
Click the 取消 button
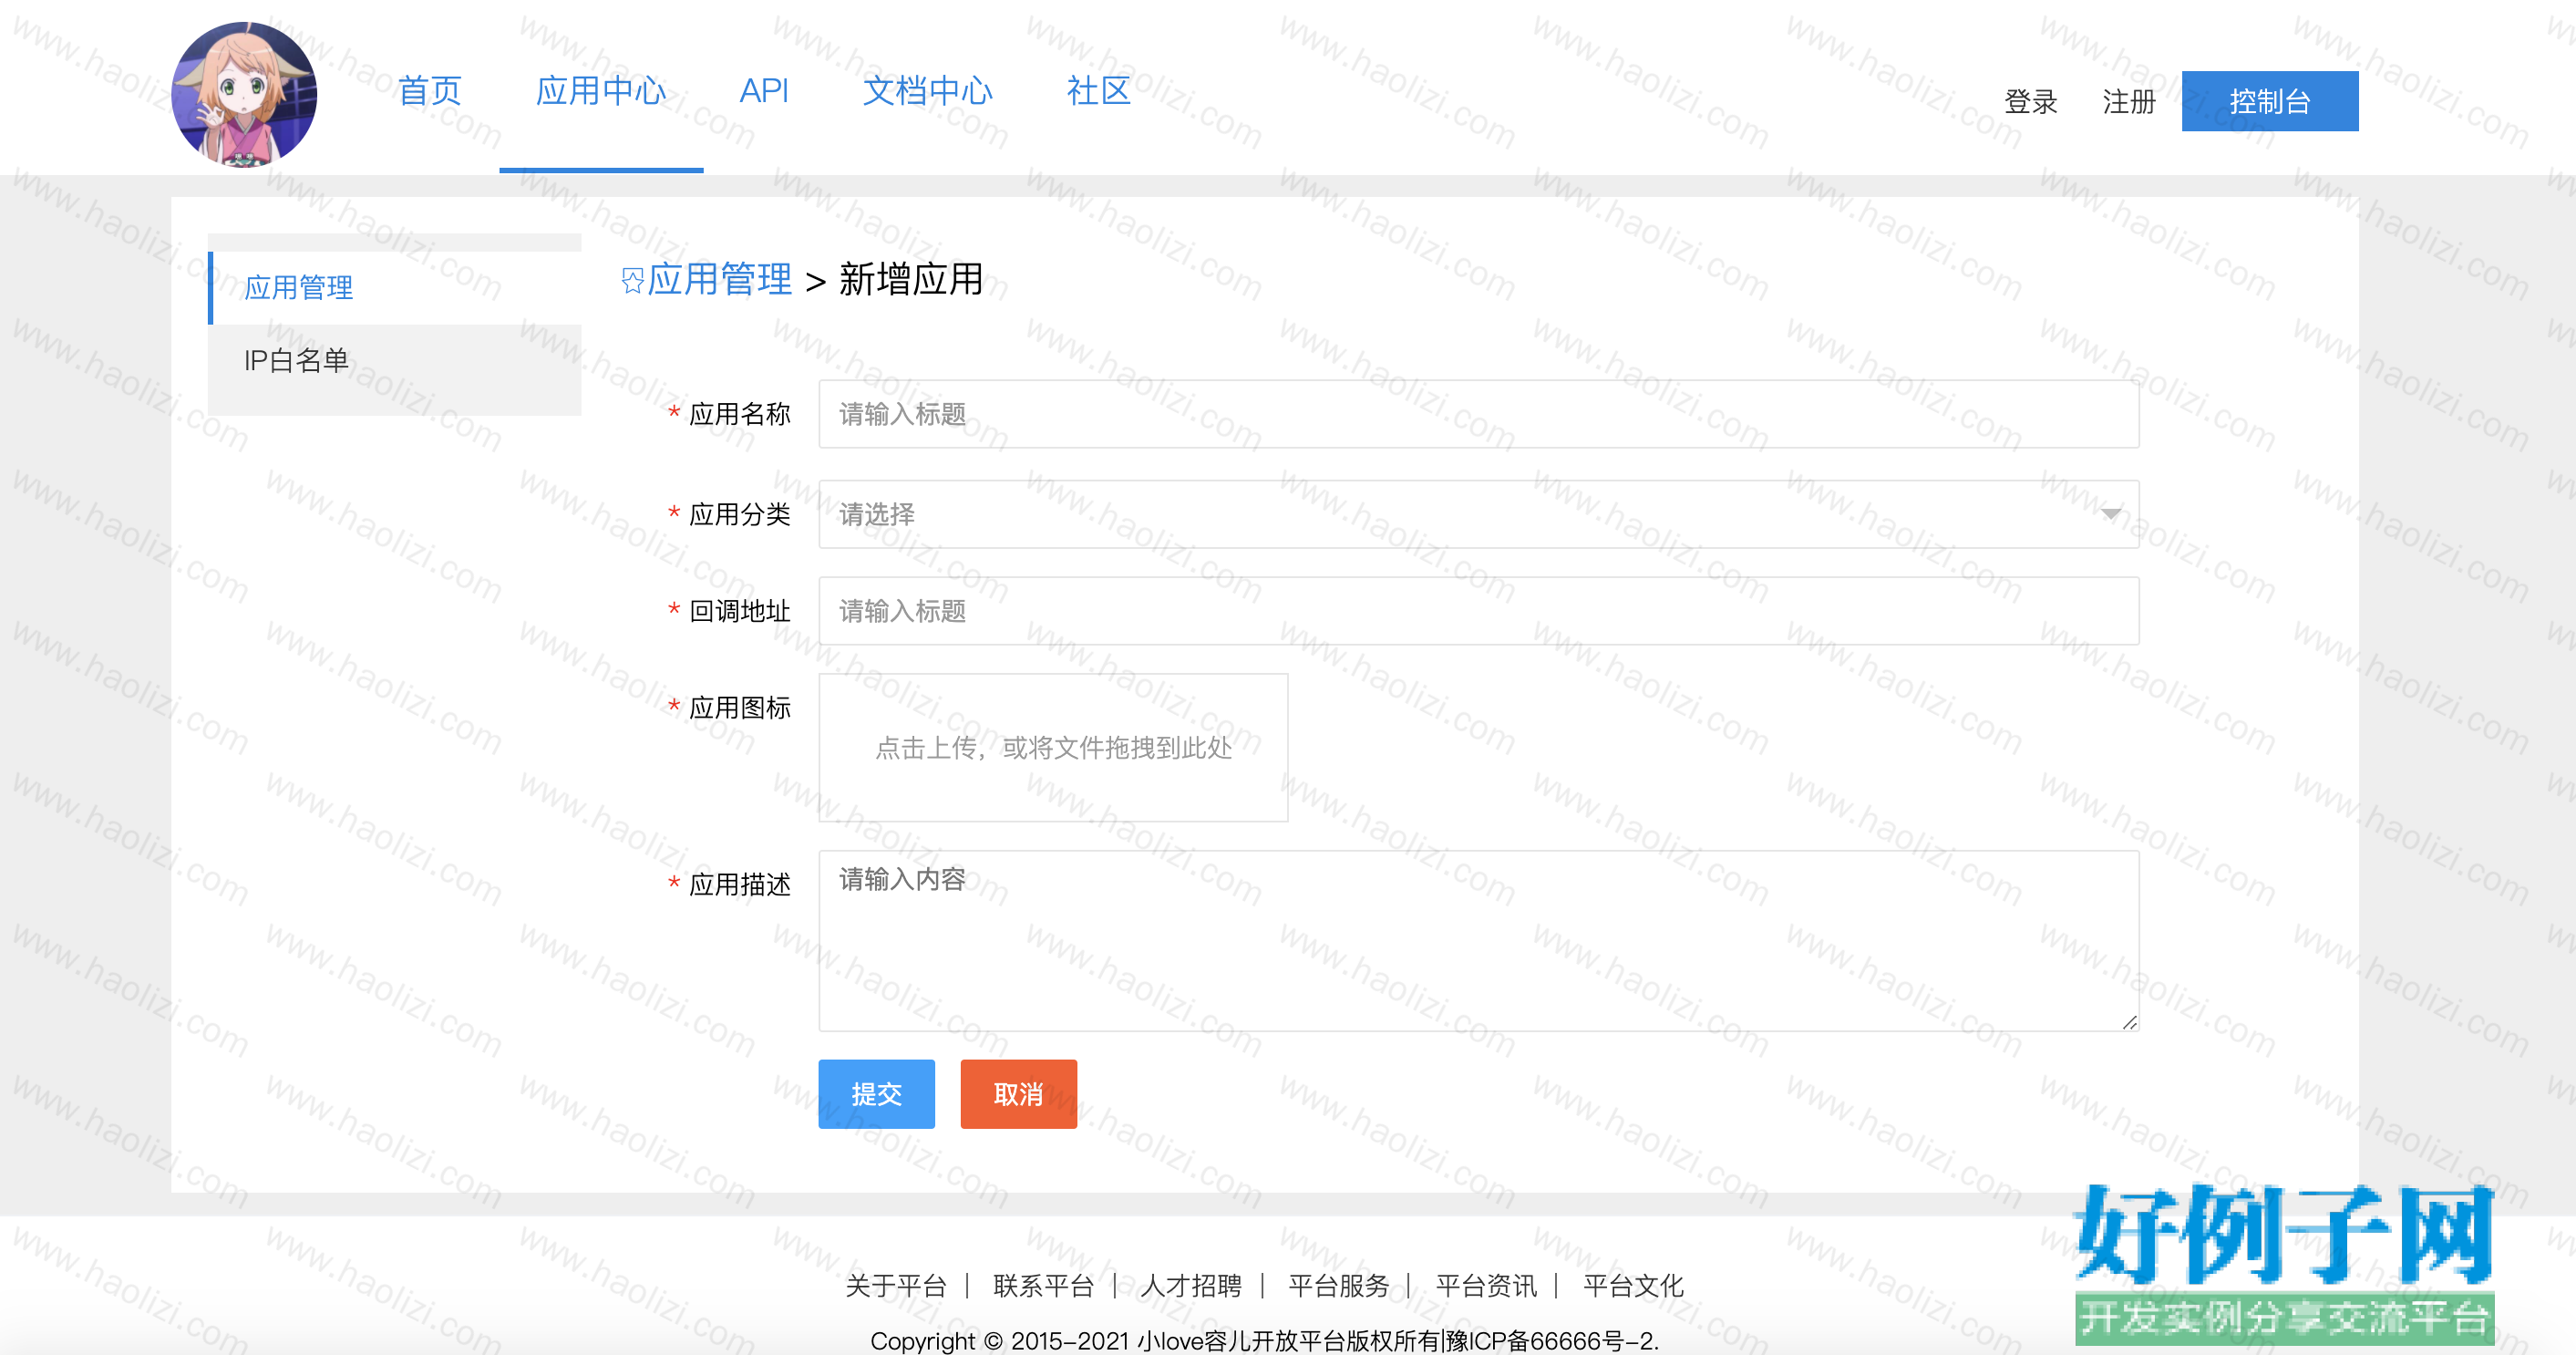click(1018, 1094)
